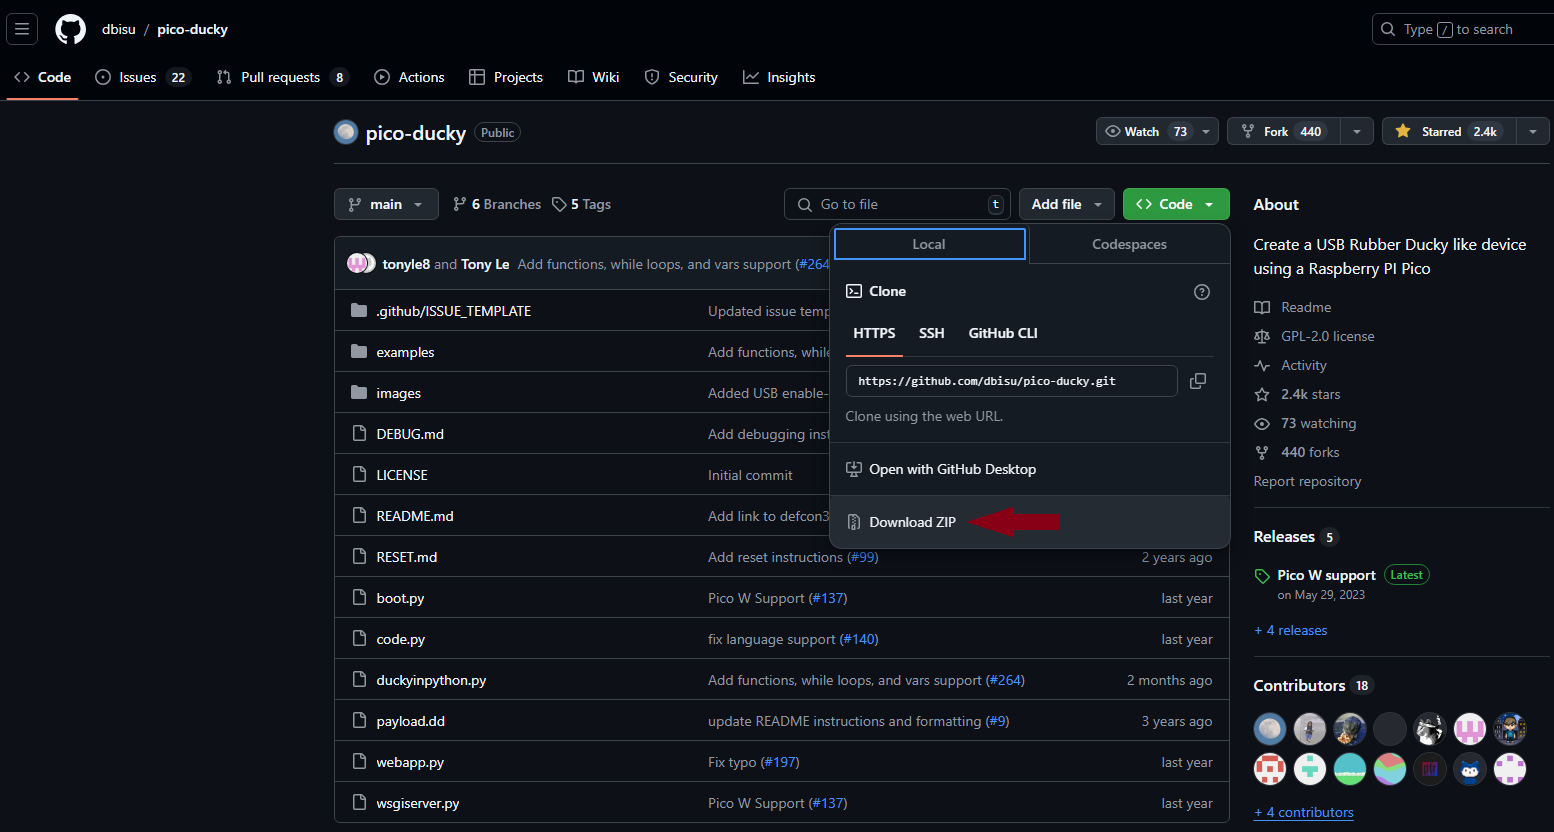The width and height of the screenshot is (1554, 832).
Task: Click the scales icon beside GPL-2.0 license
Action: point(1262,336)
